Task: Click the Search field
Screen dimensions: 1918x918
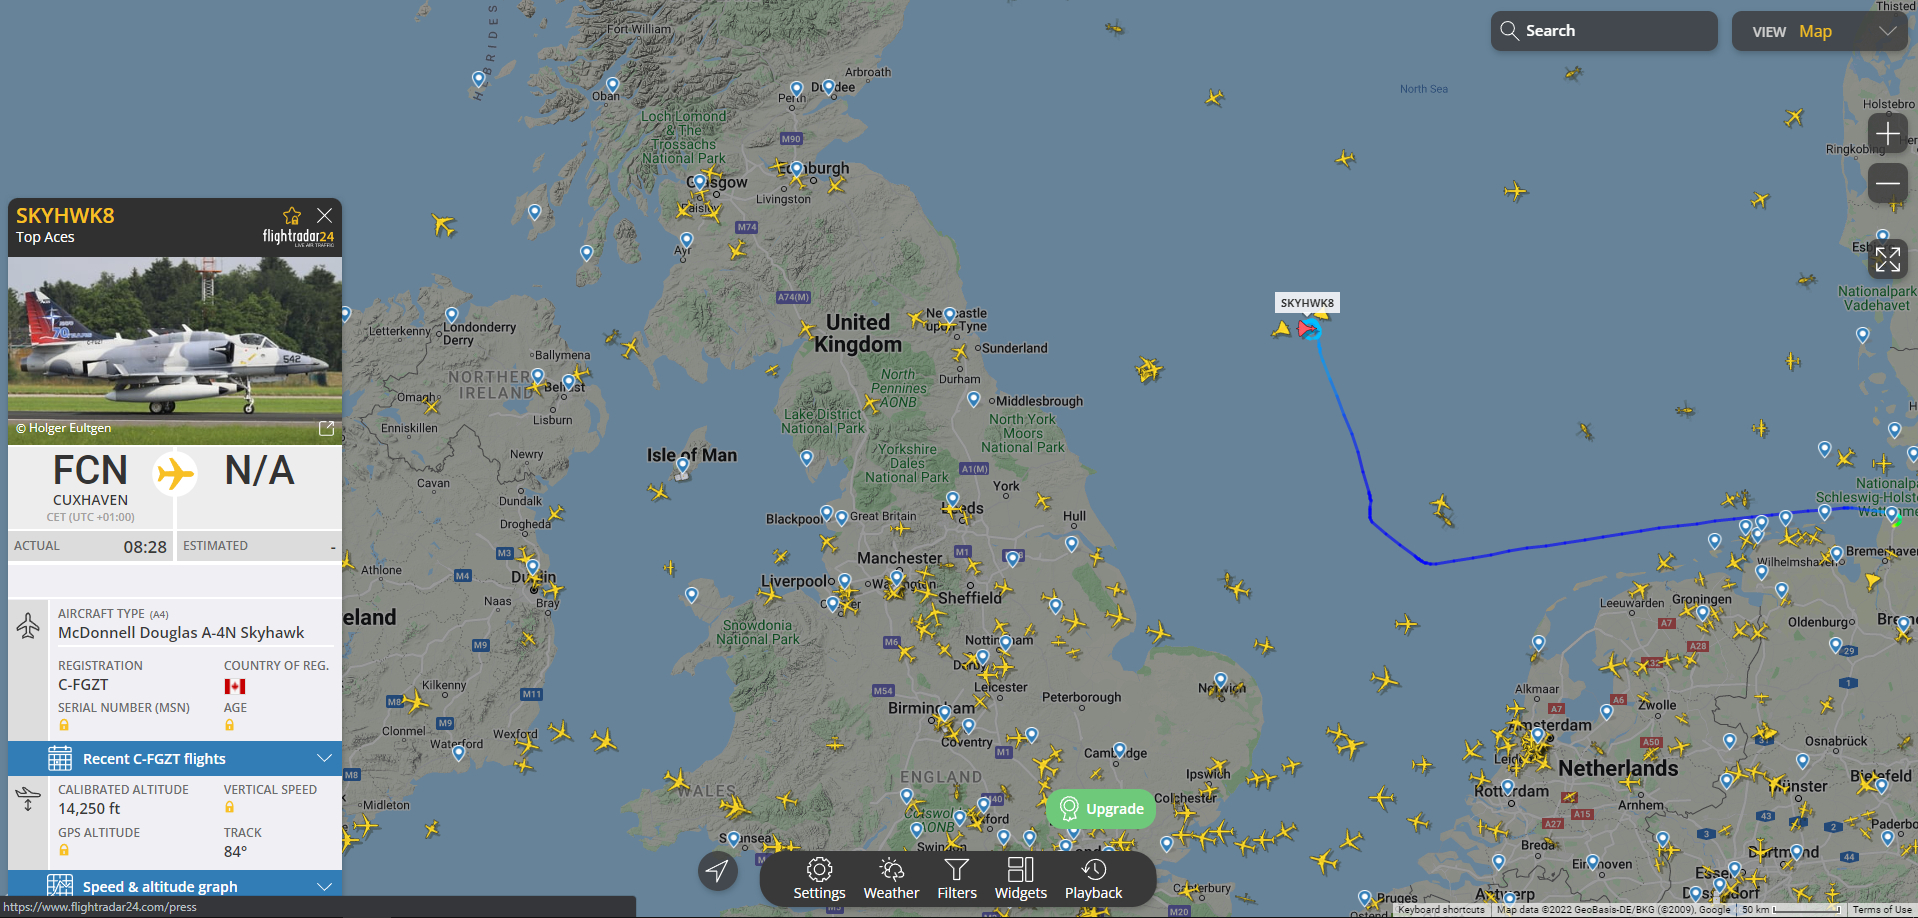Action: click(x=1604, y=31)
